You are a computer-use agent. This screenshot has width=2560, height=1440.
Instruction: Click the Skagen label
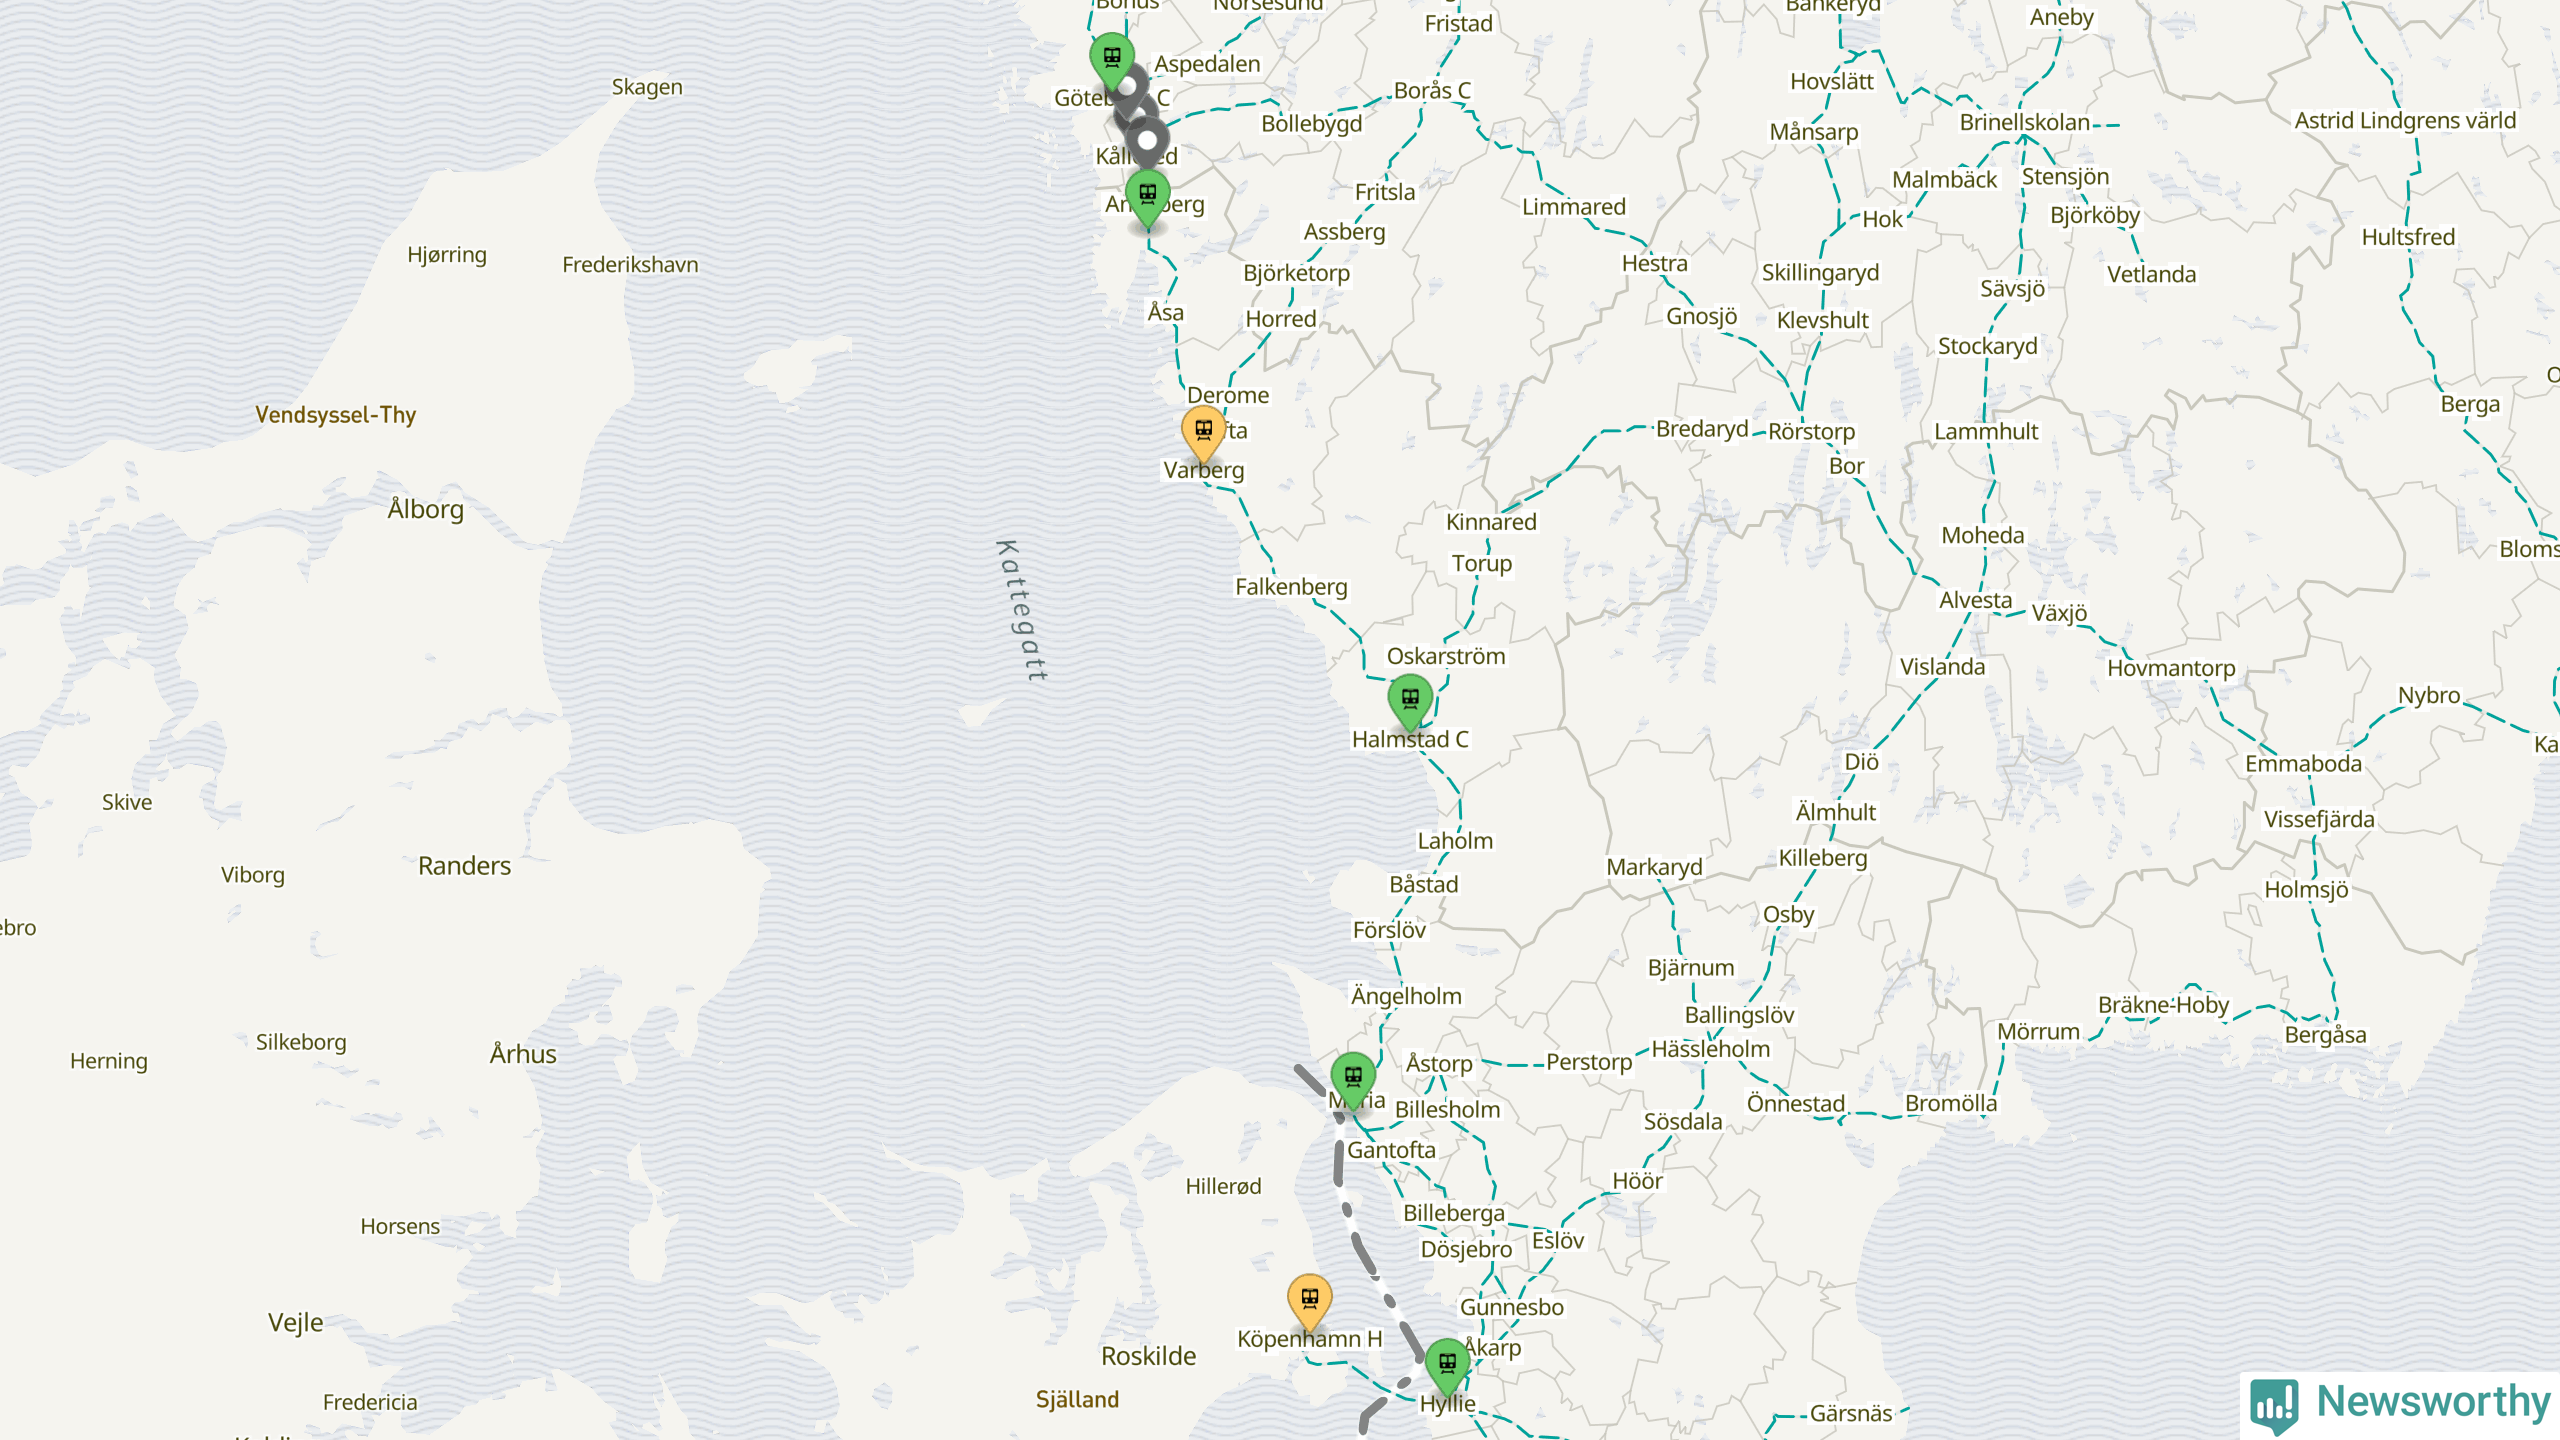(647, 88)
